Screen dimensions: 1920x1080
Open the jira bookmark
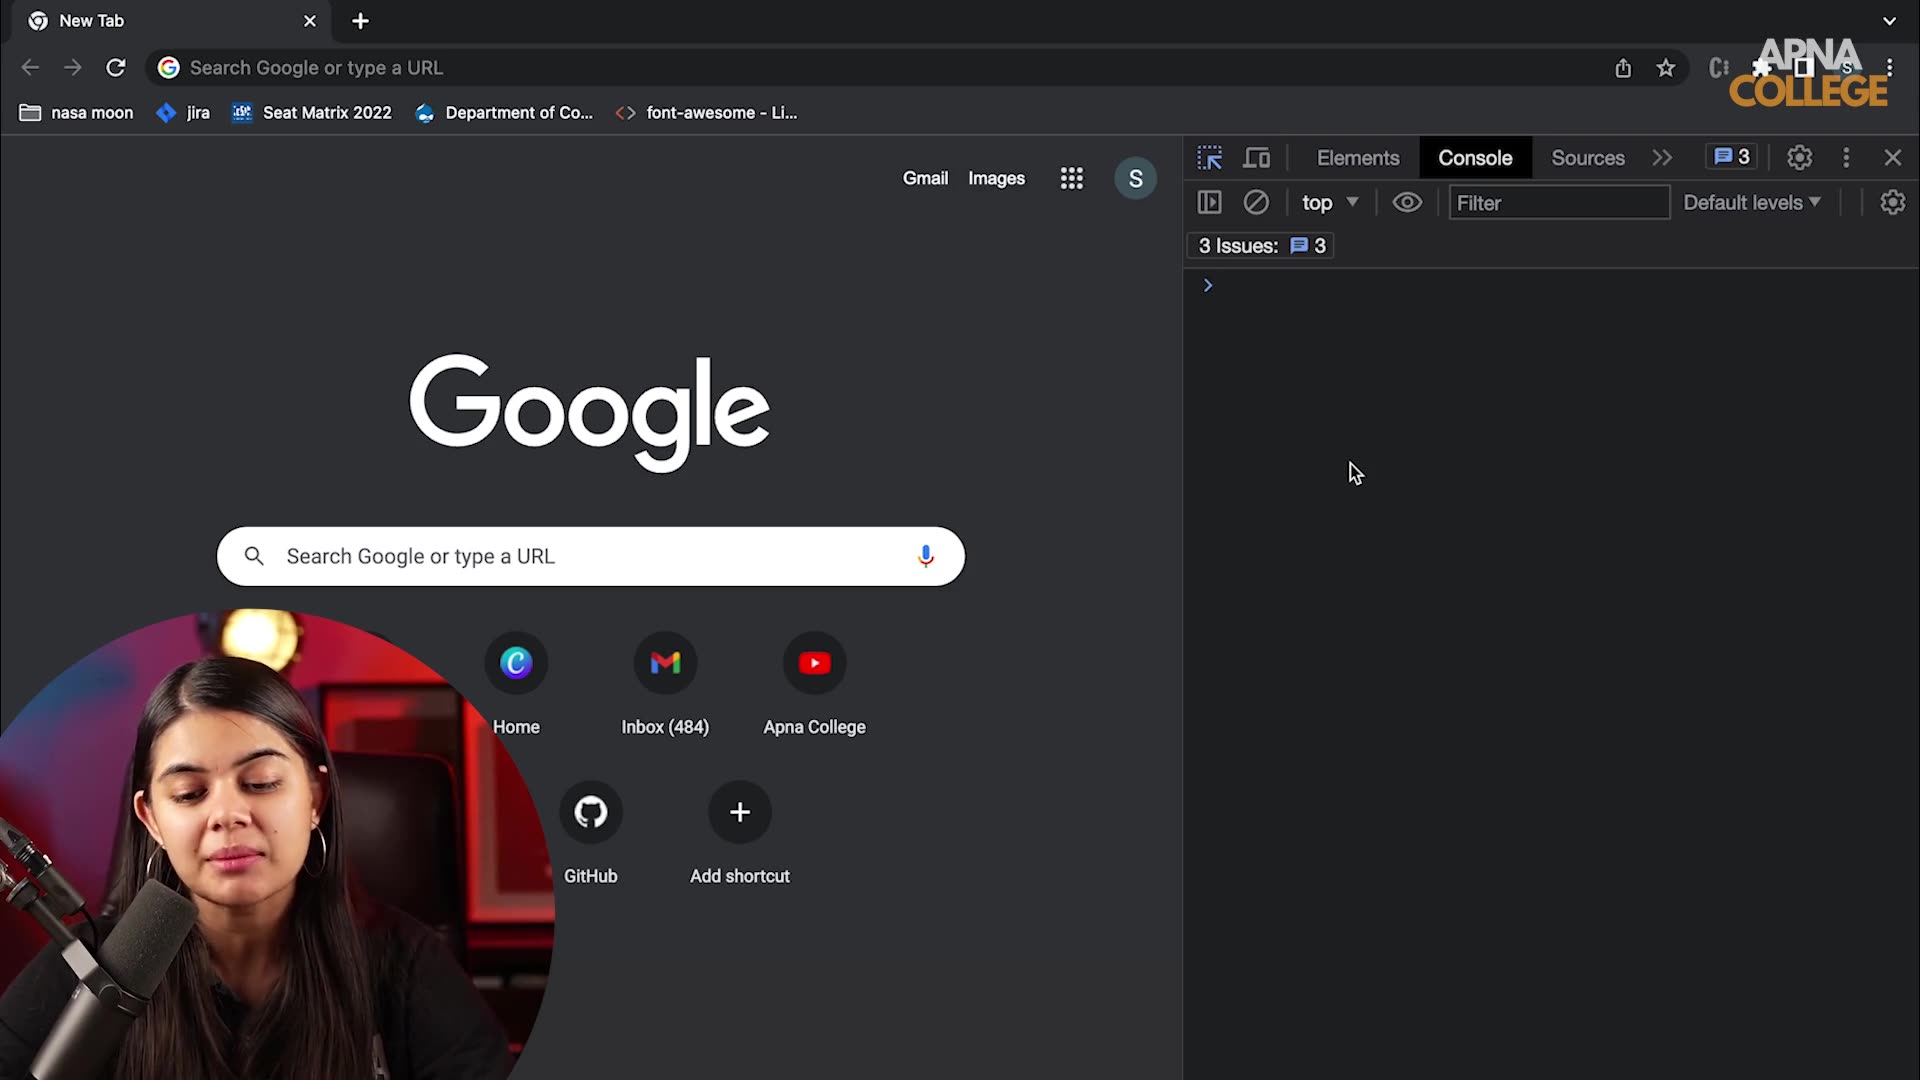184,113
